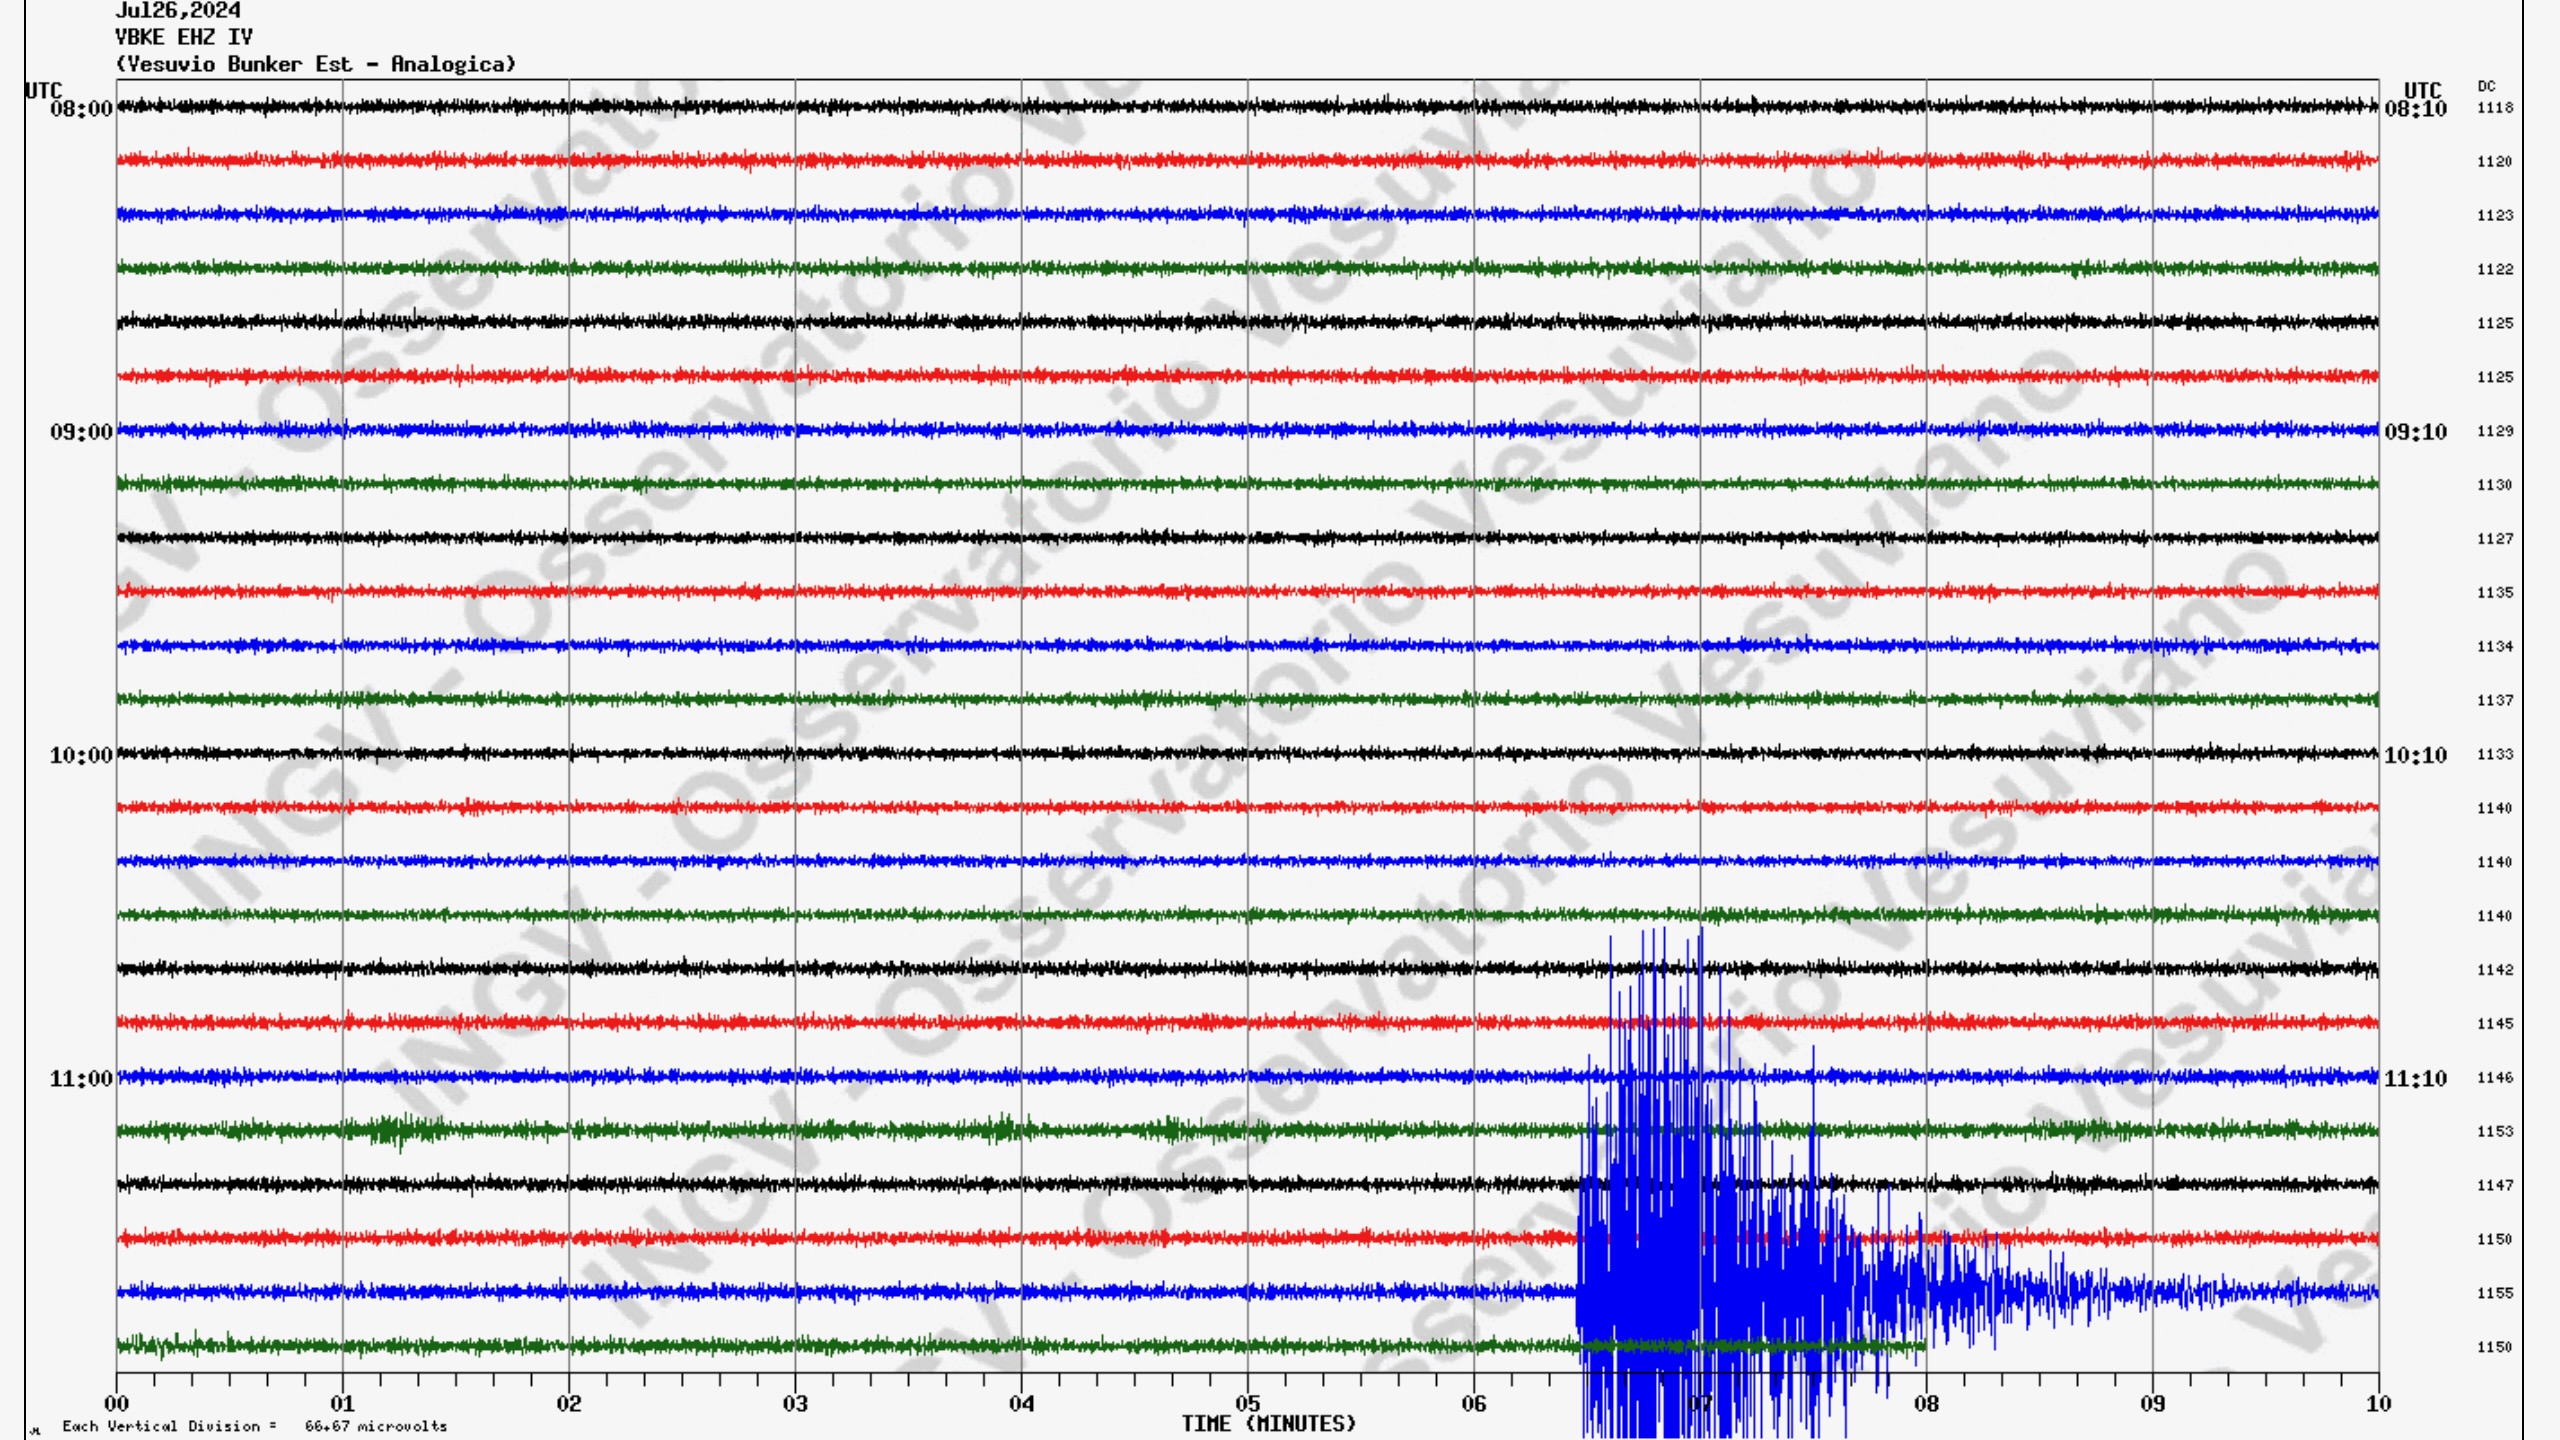Click the 10 minute tick label

point(2378,1404)
